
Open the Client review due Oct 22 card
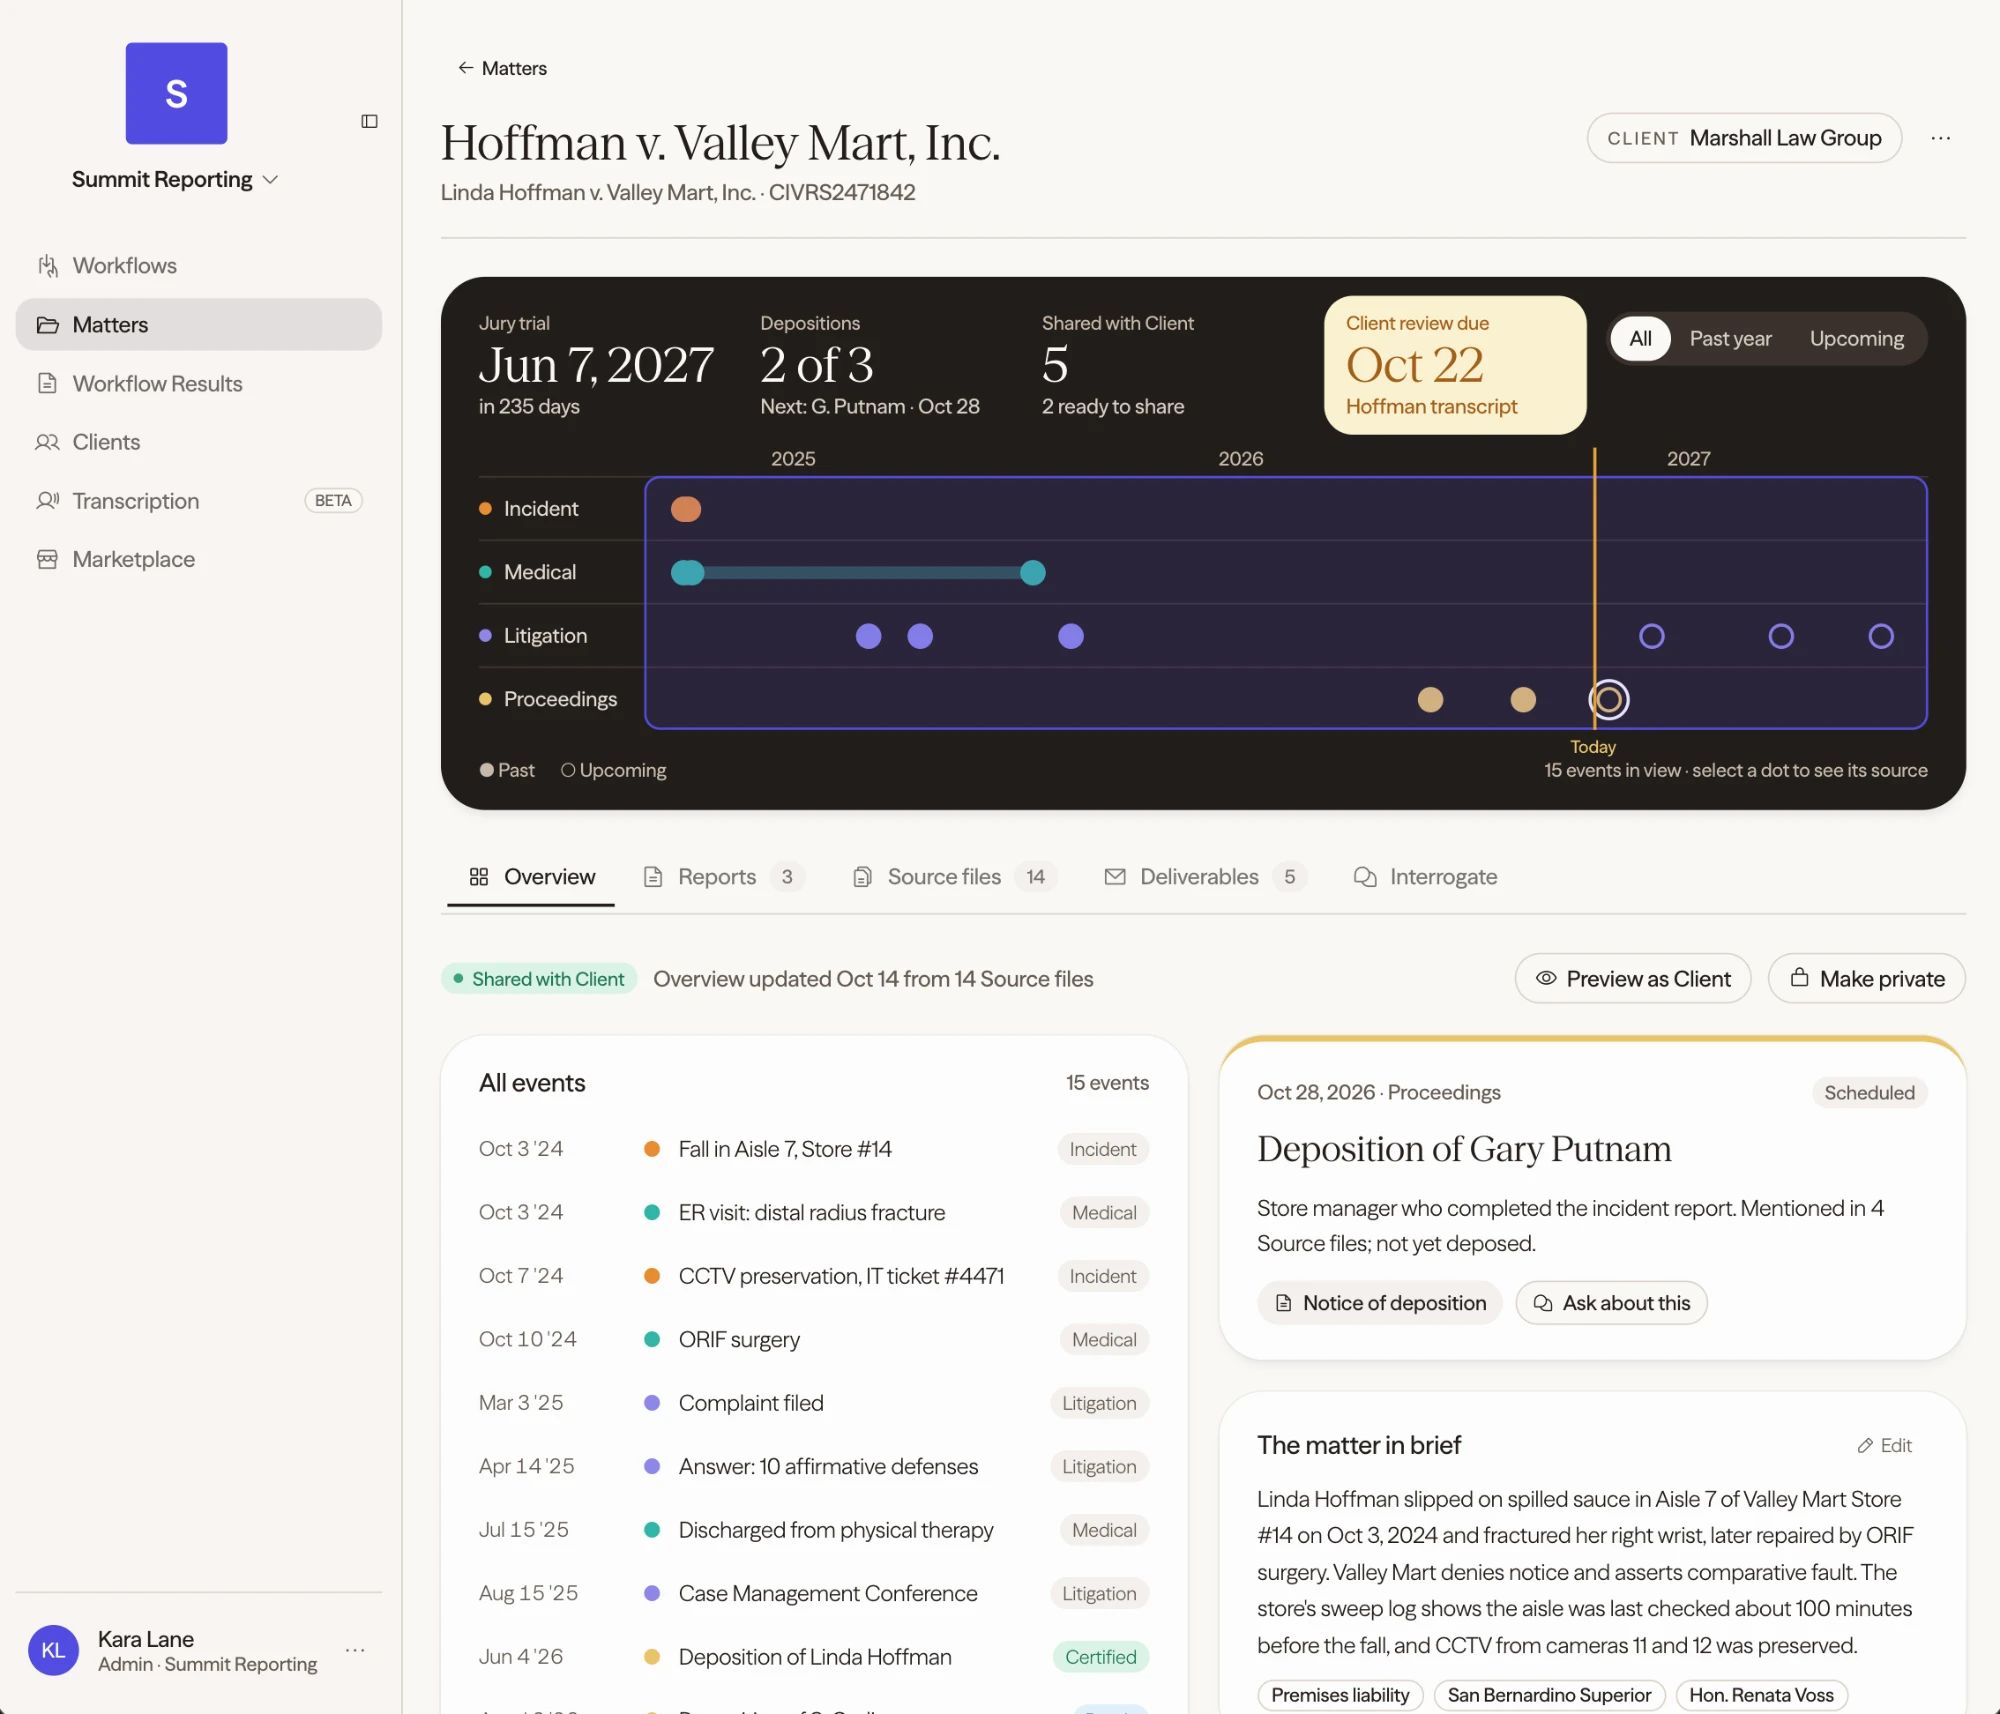coord(1455,365)
